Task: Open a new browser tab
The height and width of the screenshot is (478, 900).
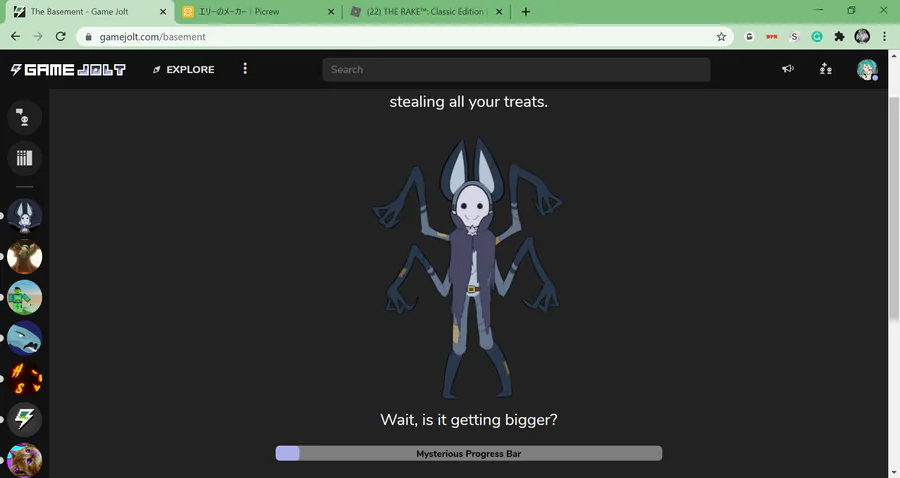Action: [526, 11]
